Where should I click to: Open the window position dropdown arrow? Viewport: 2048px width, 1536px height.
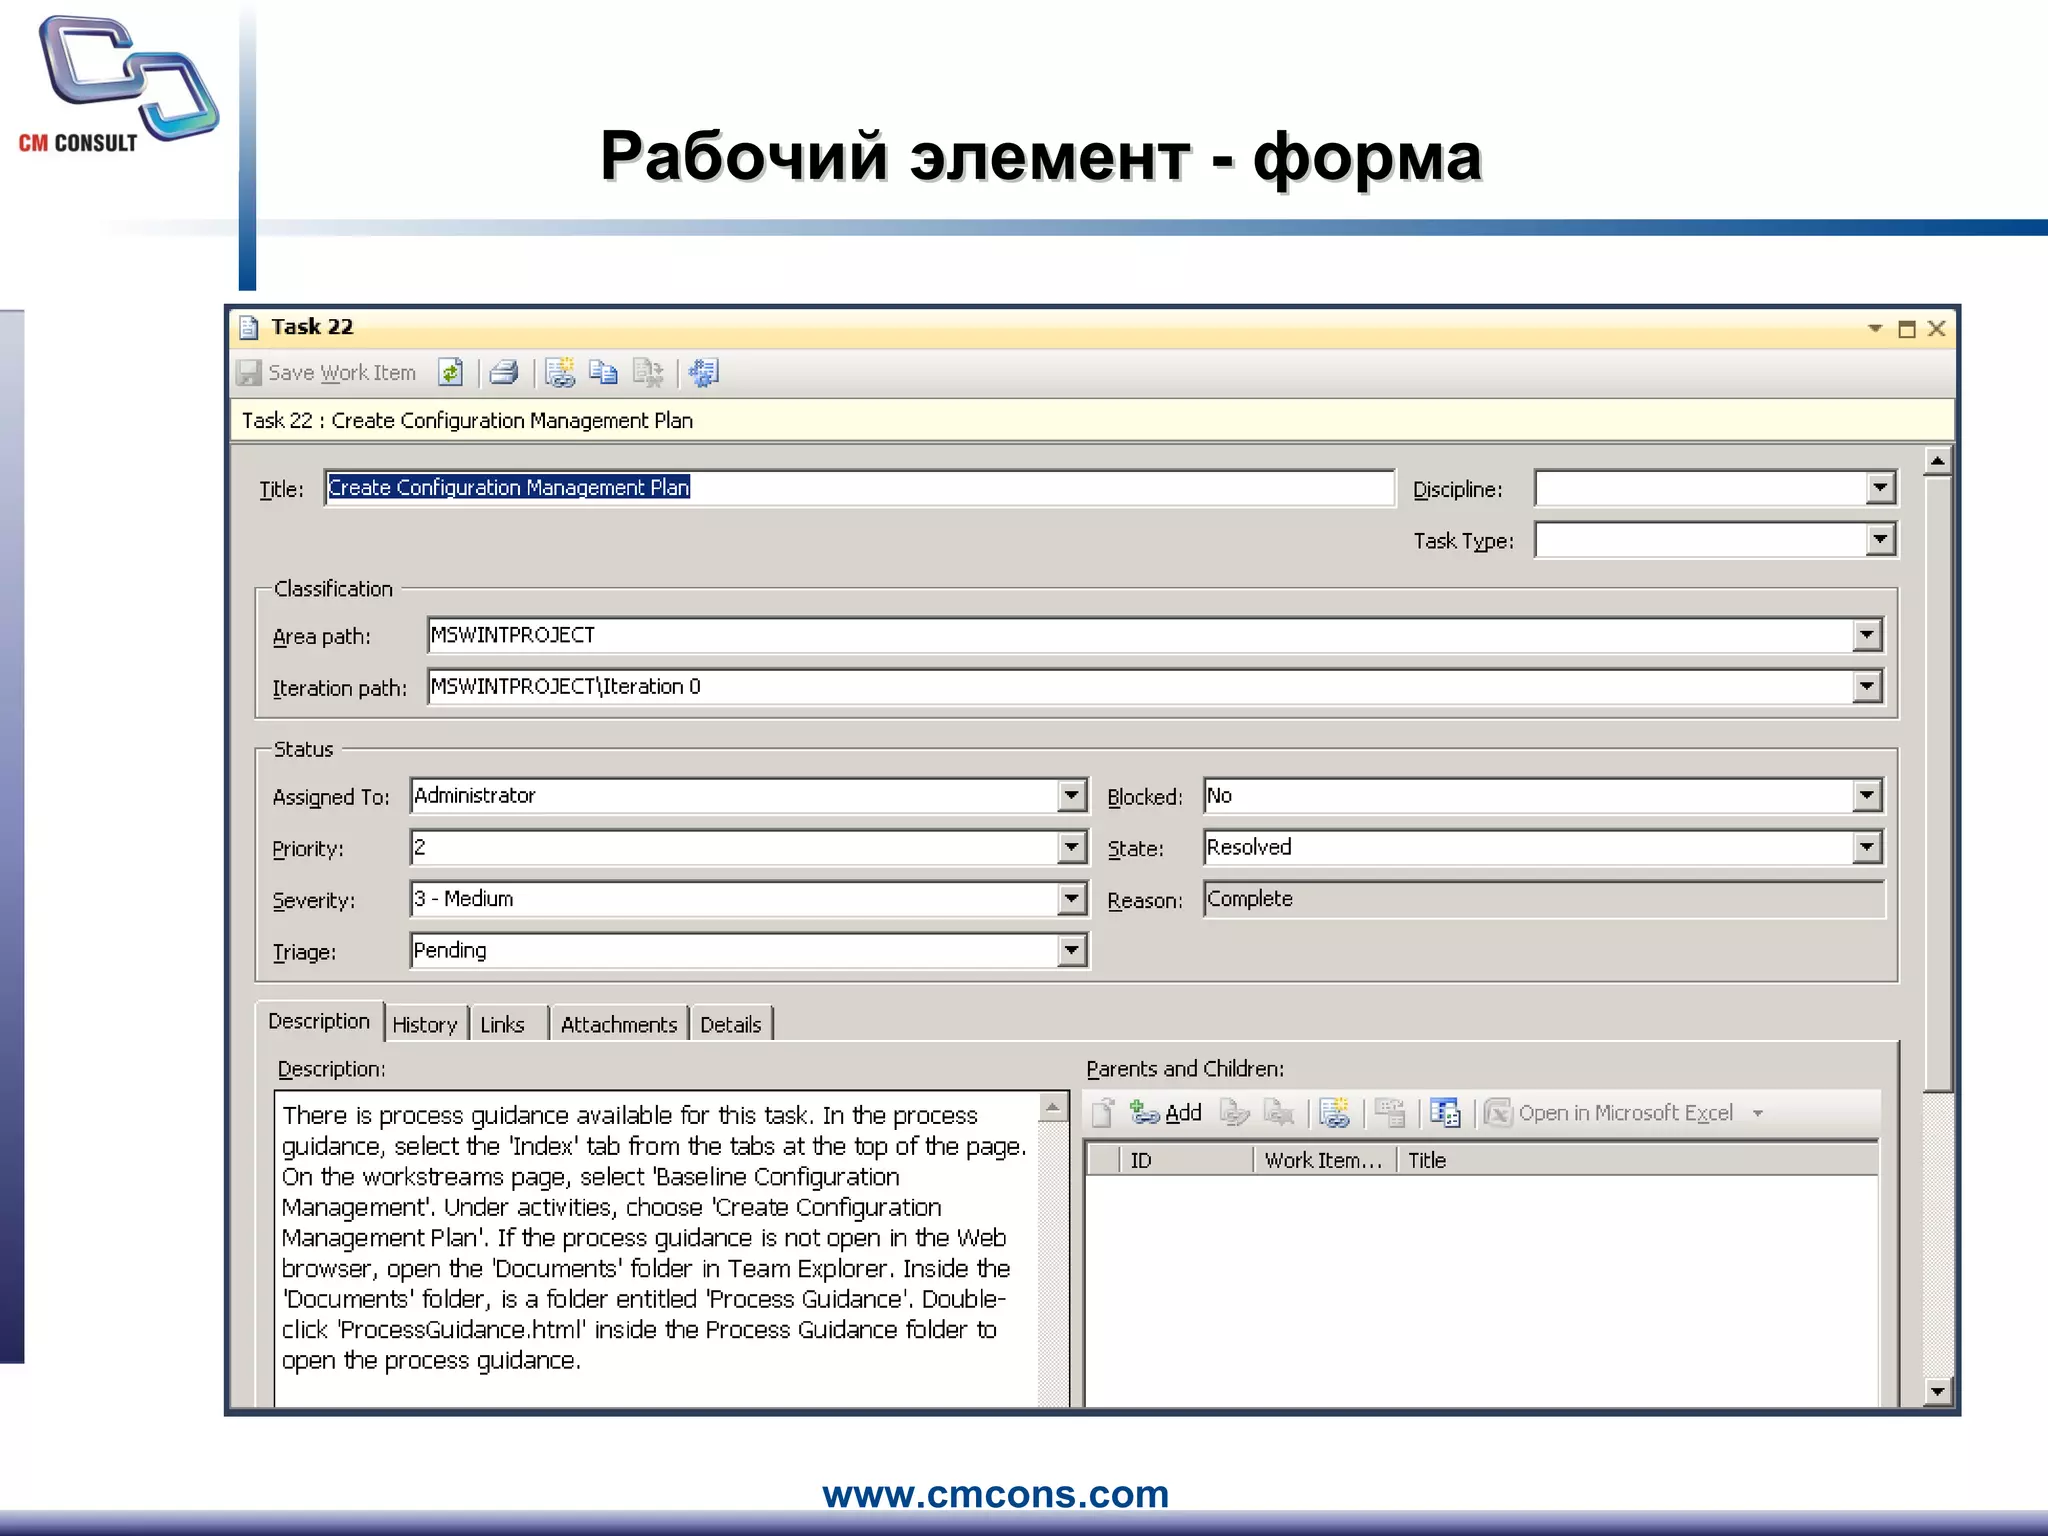coord(1875,328)
